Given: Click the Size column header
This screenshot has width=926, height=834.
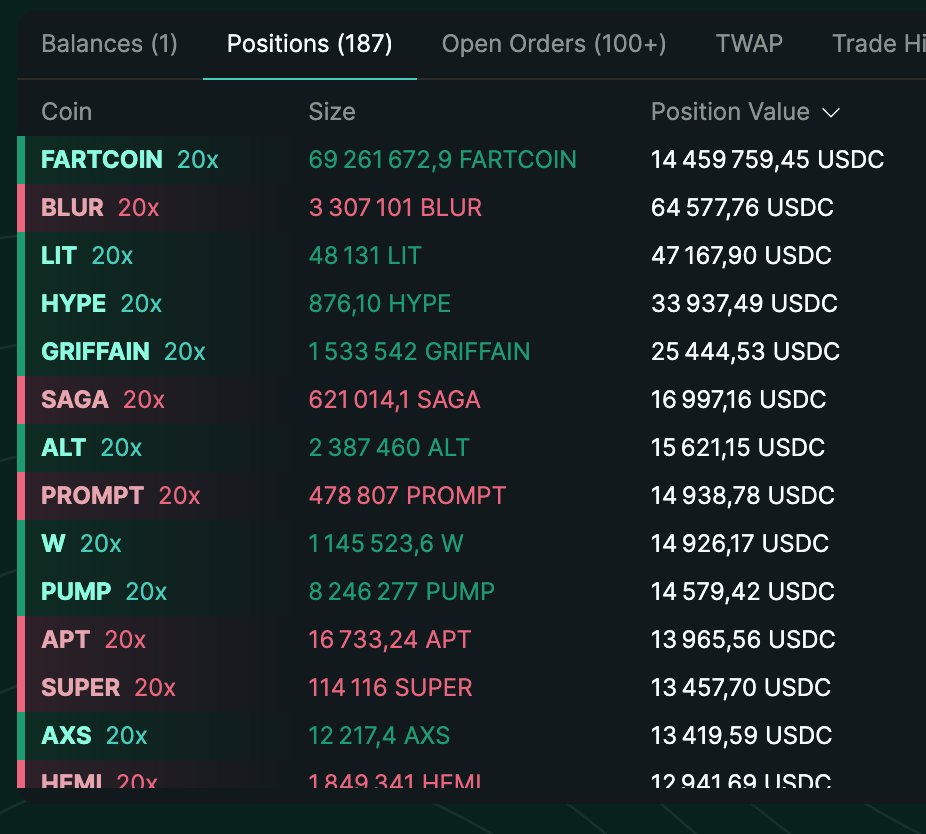Looking at the screenshot, I should pos(332,112).
